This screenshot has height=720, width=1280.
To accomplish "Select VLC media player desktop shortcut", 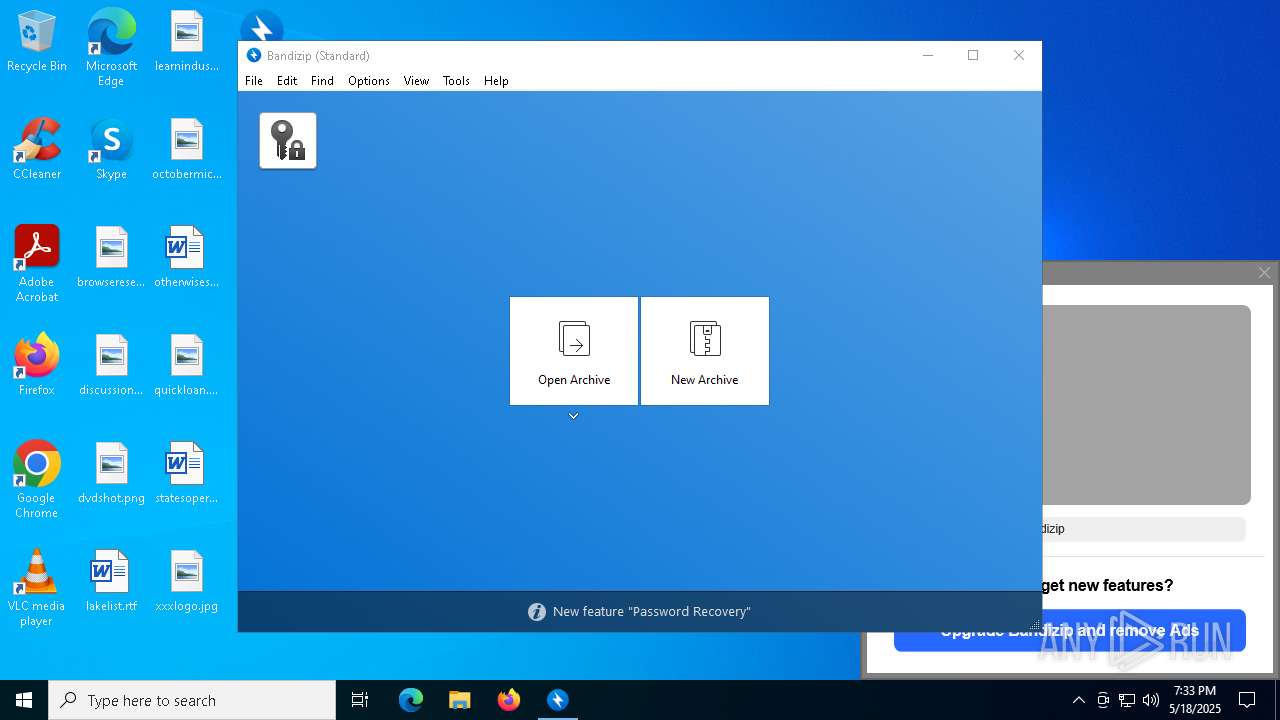I will point(37,588).
